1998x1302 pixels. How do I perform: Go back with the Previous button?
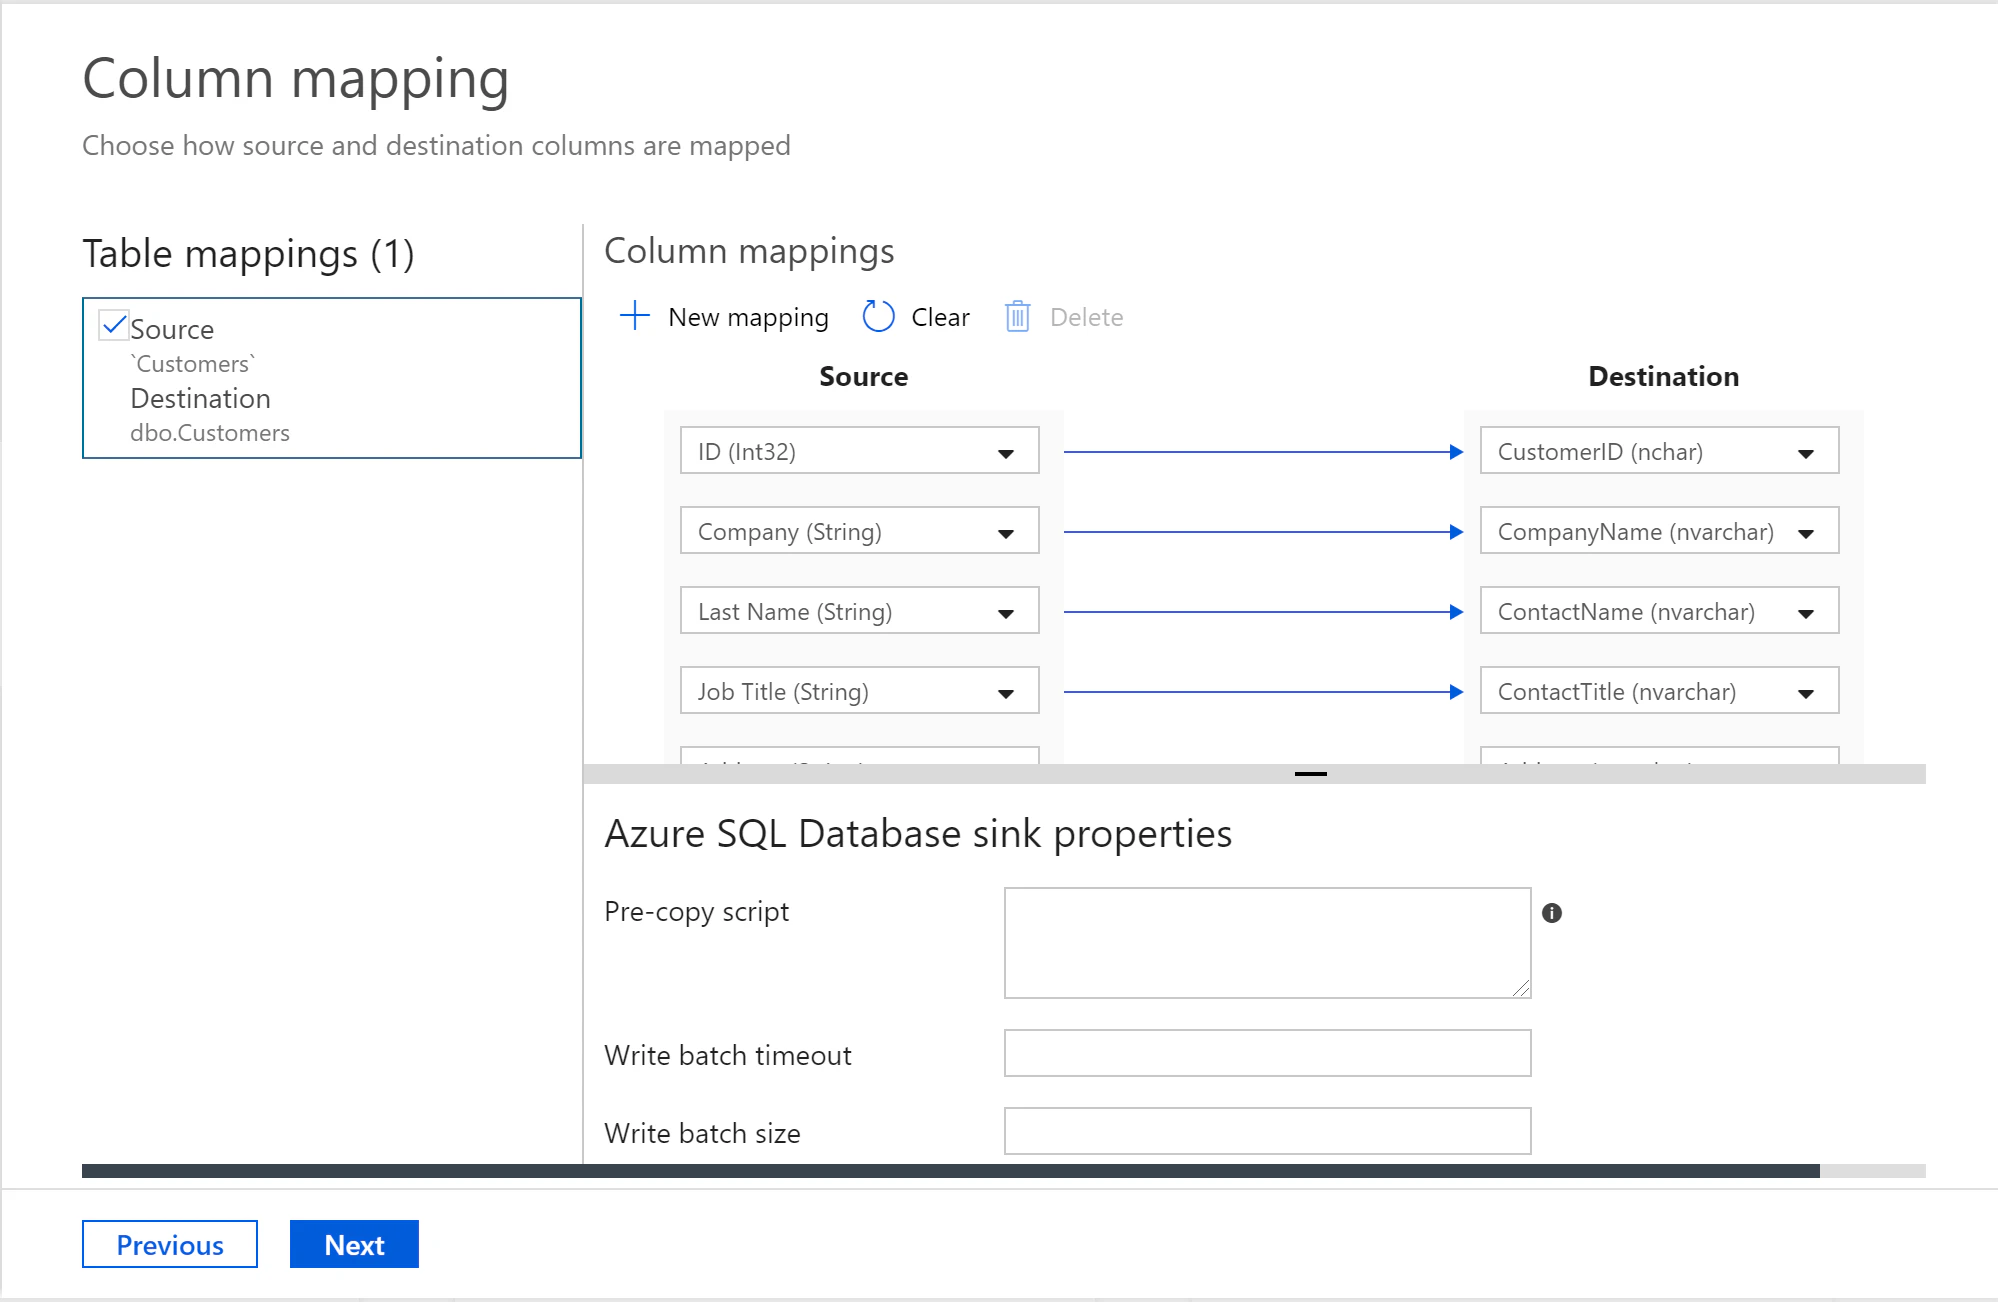pos(170,1244)
